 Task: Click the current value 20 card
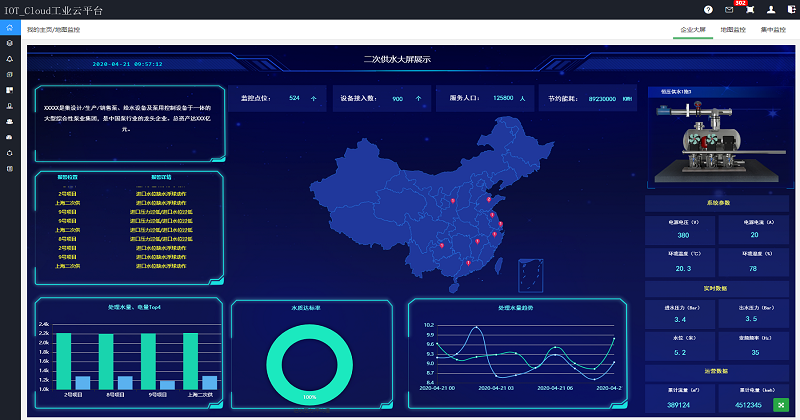tap(754, 230)
